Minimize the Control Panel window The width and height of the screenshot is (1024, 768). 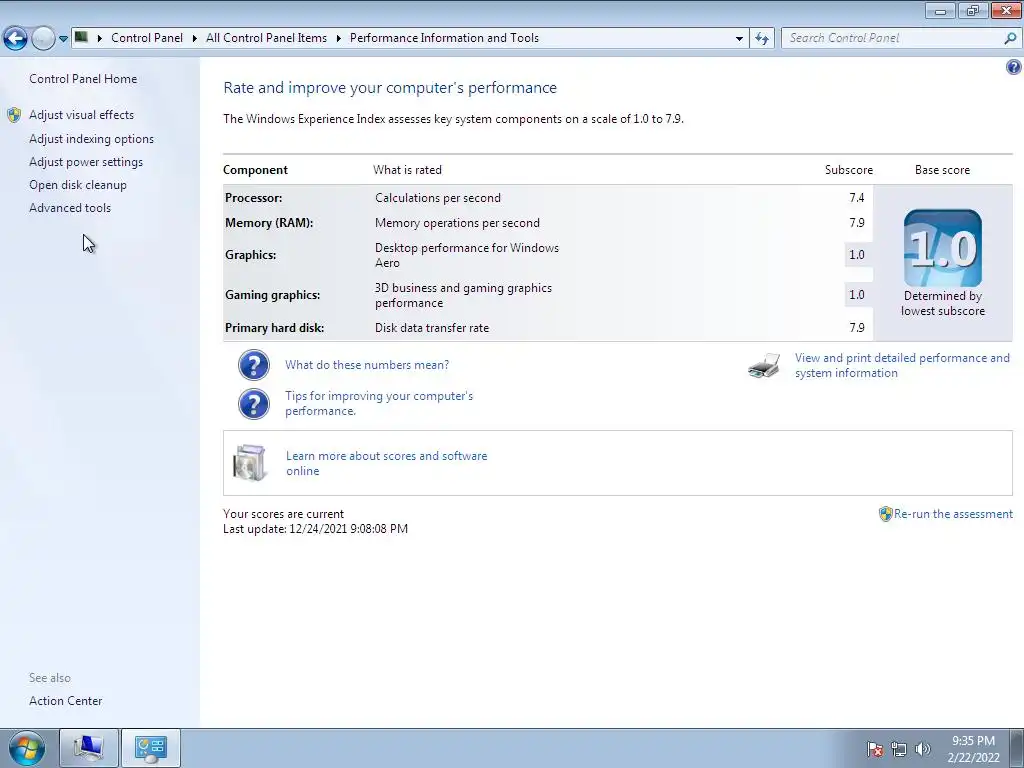click(940, 10)
